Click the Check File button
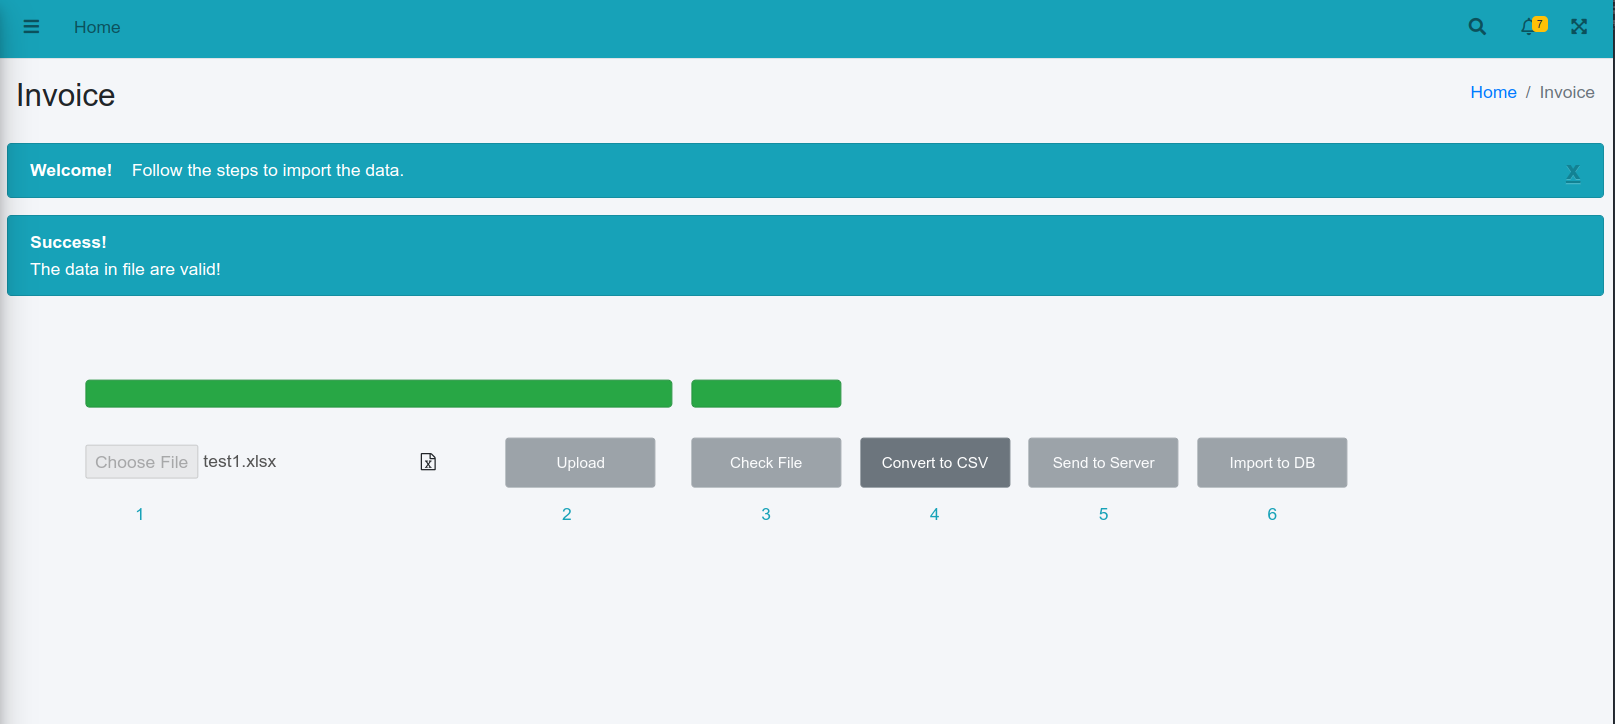This screenshot has height=724, width=1615. click(766, 463)
